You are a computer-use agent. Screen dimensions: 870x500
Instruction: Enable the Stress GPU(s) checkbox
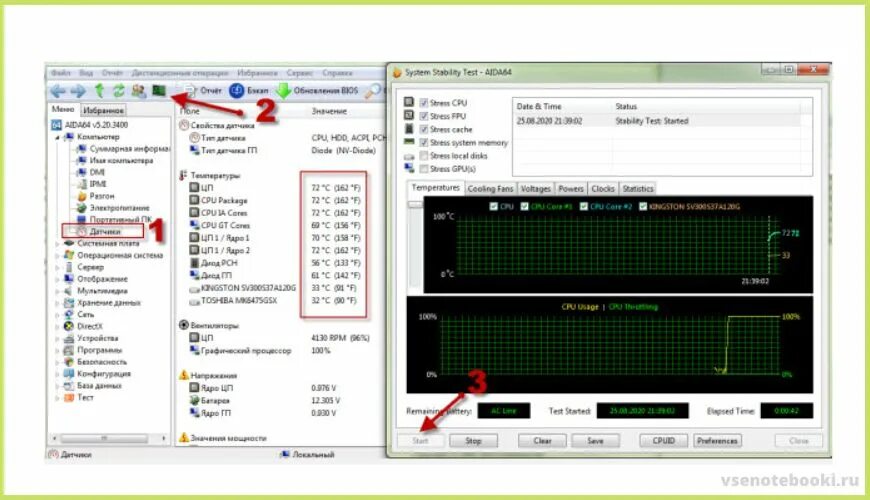(x=424, y=169)
